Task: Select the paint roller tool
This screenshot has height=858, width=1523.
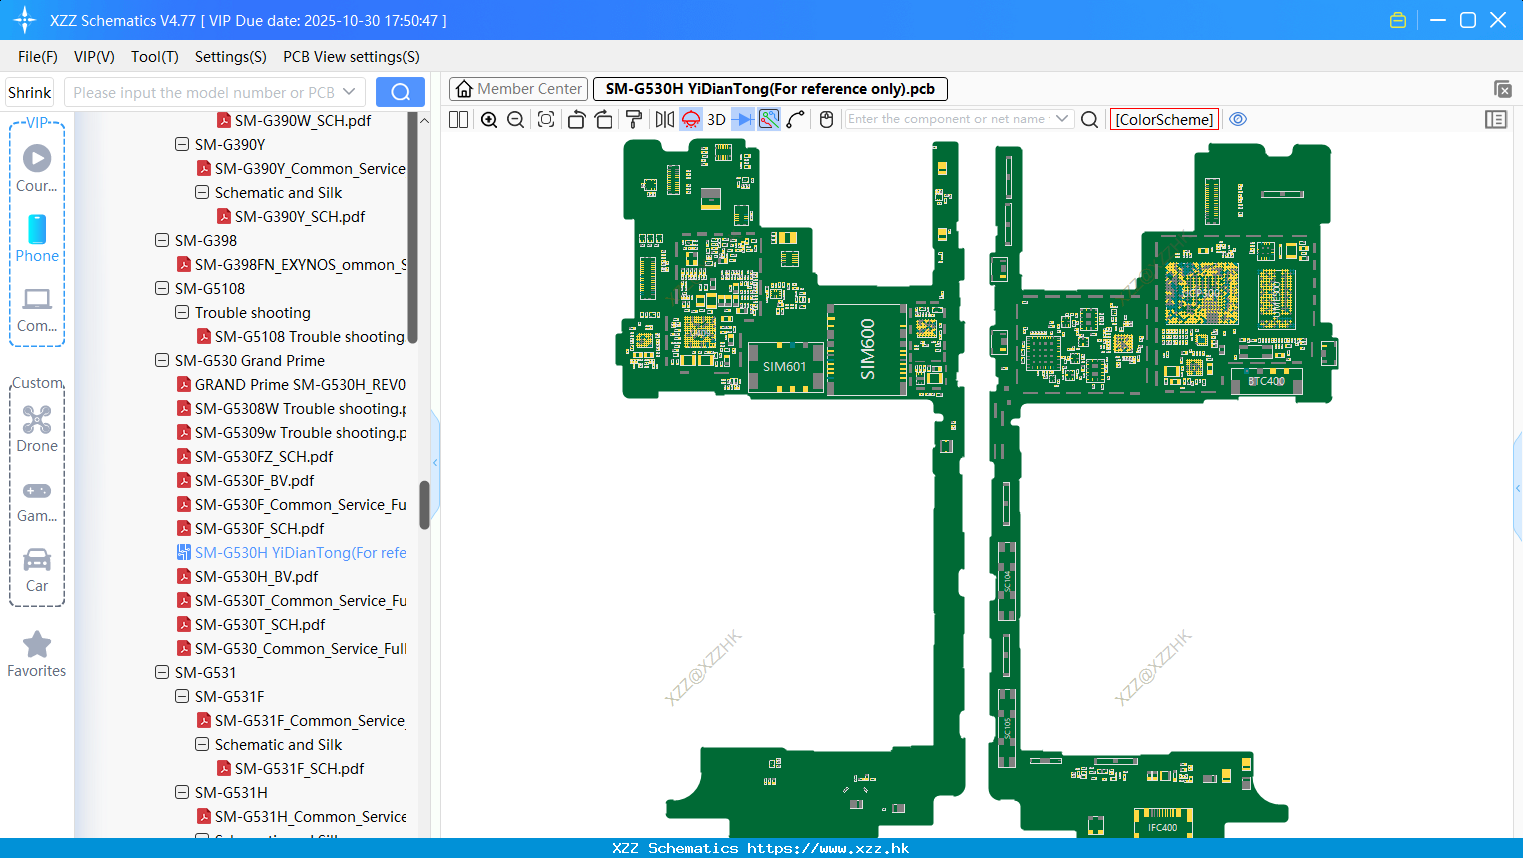Action: 634,120
